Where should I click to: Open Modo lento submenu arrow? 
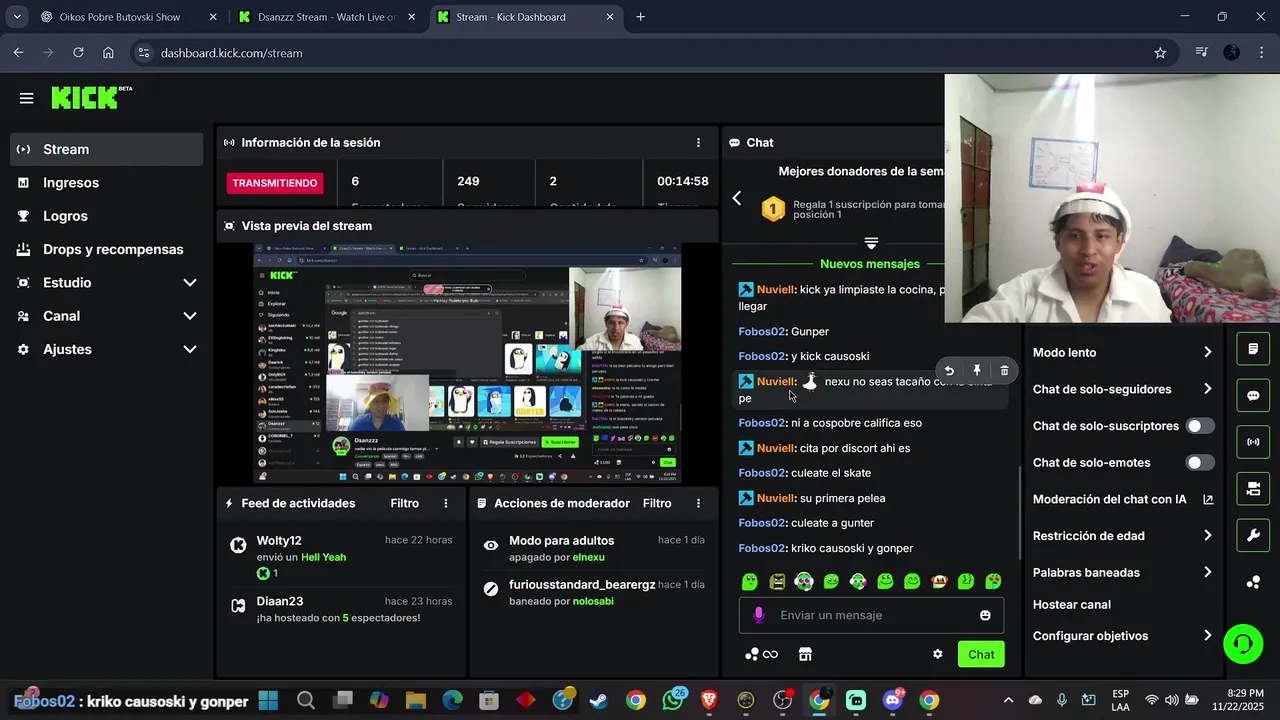(1207, 352)
